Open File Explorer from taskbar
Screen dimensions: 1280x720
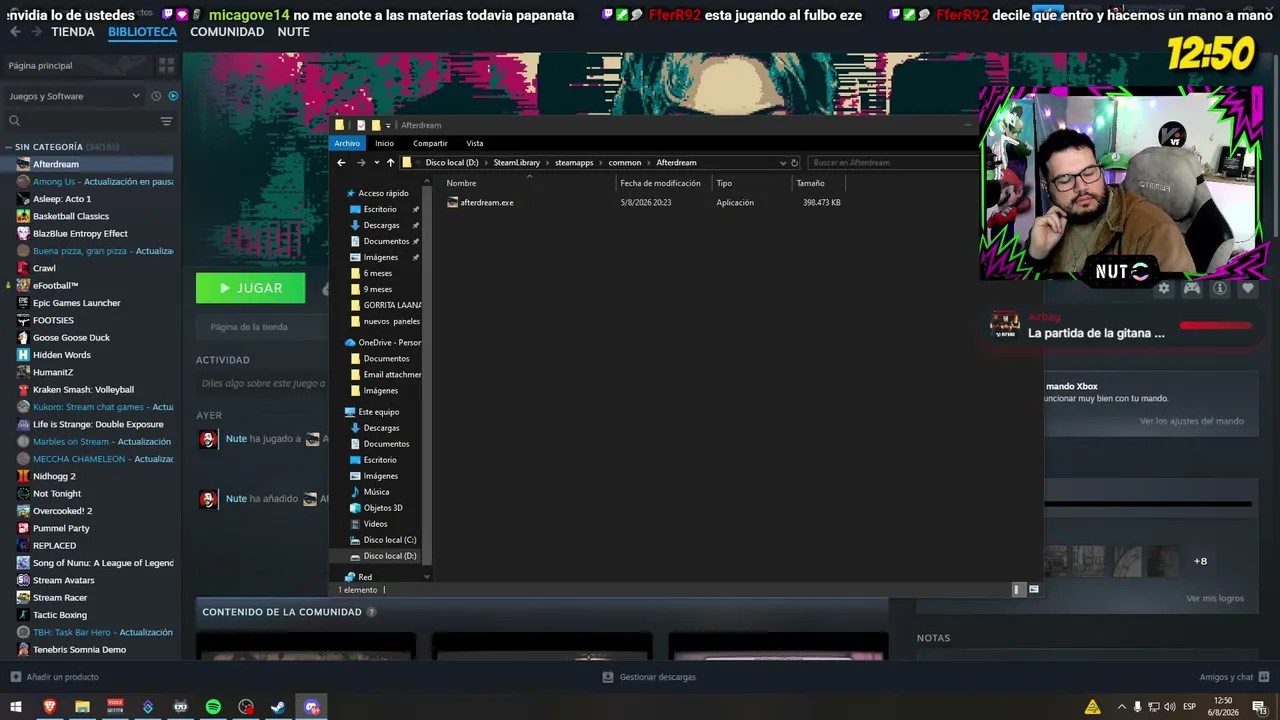click(82, 707)
